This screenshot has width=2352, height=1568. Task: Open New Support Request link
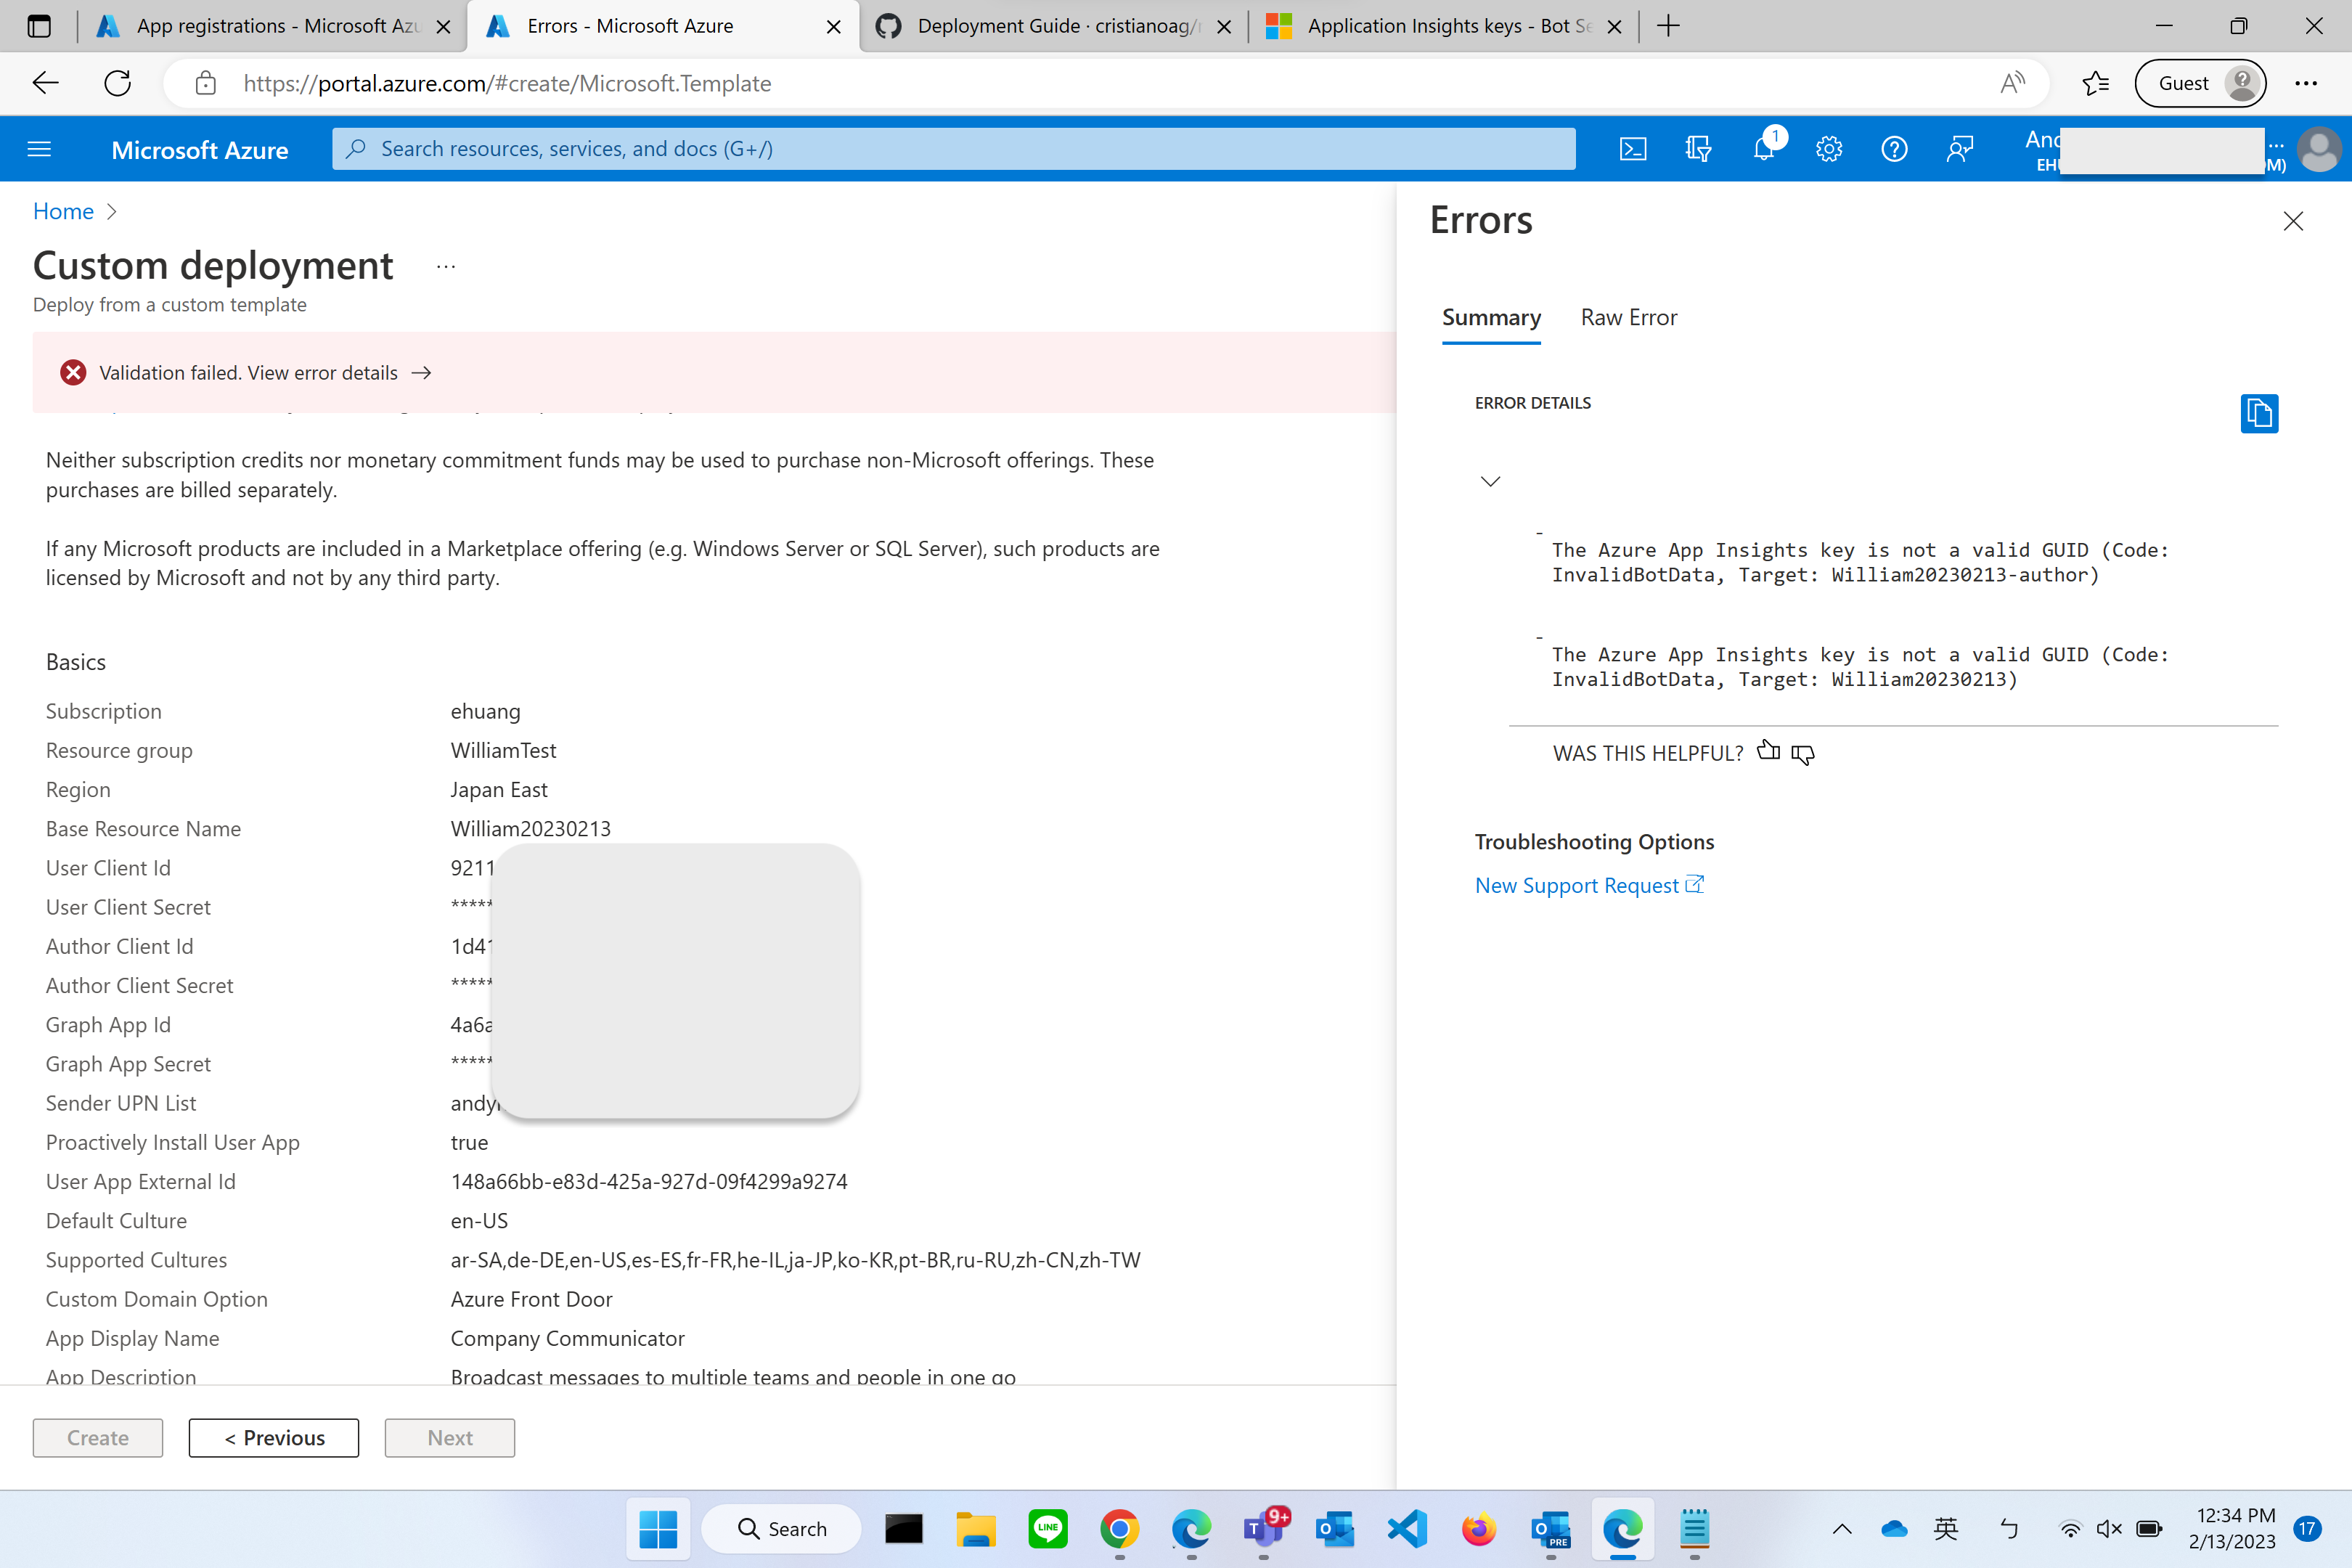click(1578, 885)
